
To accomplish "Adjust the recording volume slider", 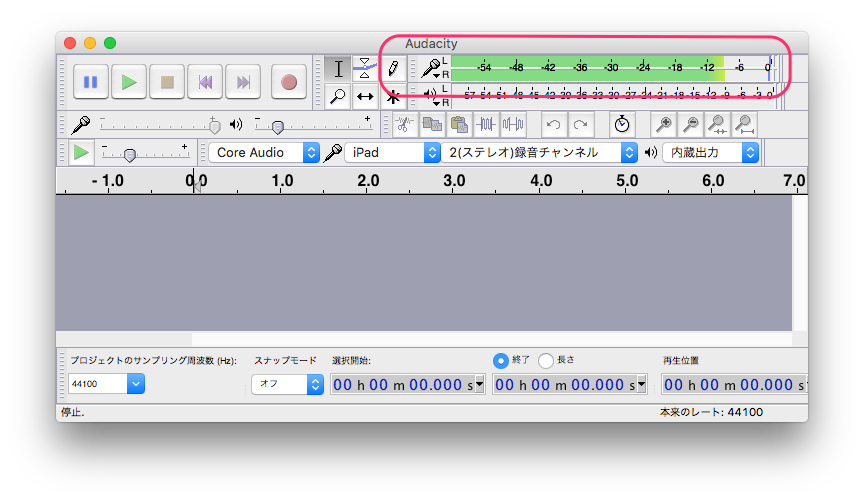I will tap(161, 126).
